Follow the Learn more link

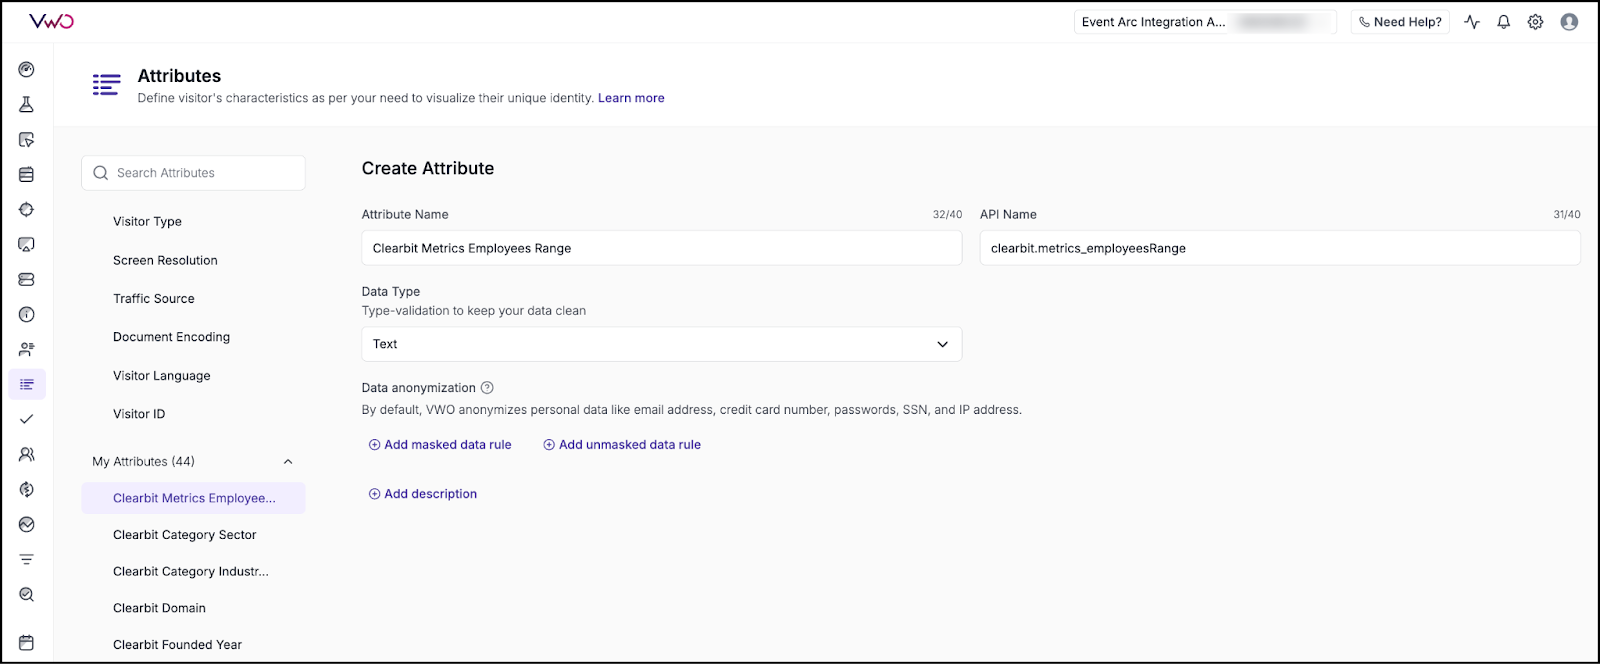(x=631, y=98)
